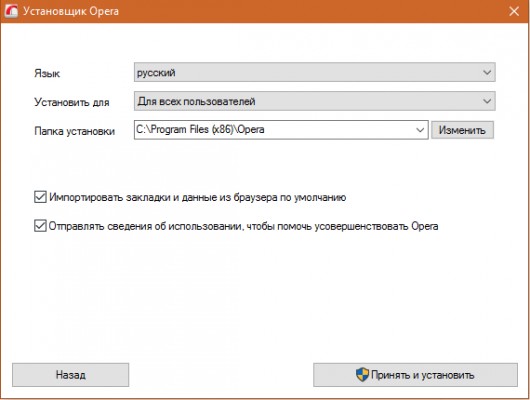
Task: Go back with the Назад button
Action: (x=71, y=375)
